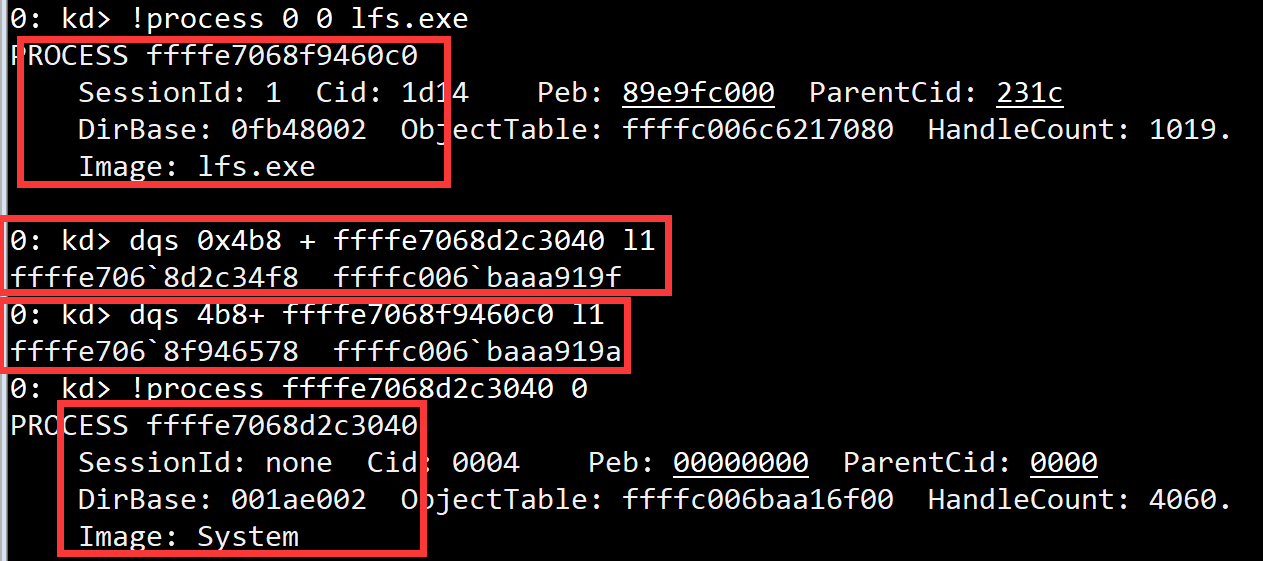Image resolution: width=1263 pixels, height=561 pixels.
Task: Click the Image: System line
Action: (x=189, y=537)
